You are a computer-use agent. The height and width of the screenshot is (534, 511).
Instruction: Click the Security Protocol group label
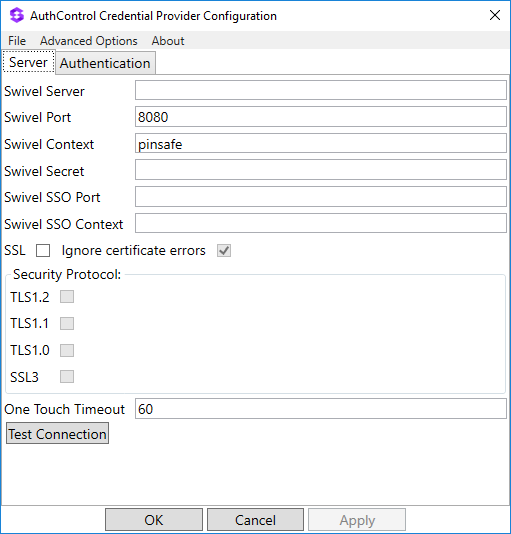pyautogui.click(x=67, y=274)
